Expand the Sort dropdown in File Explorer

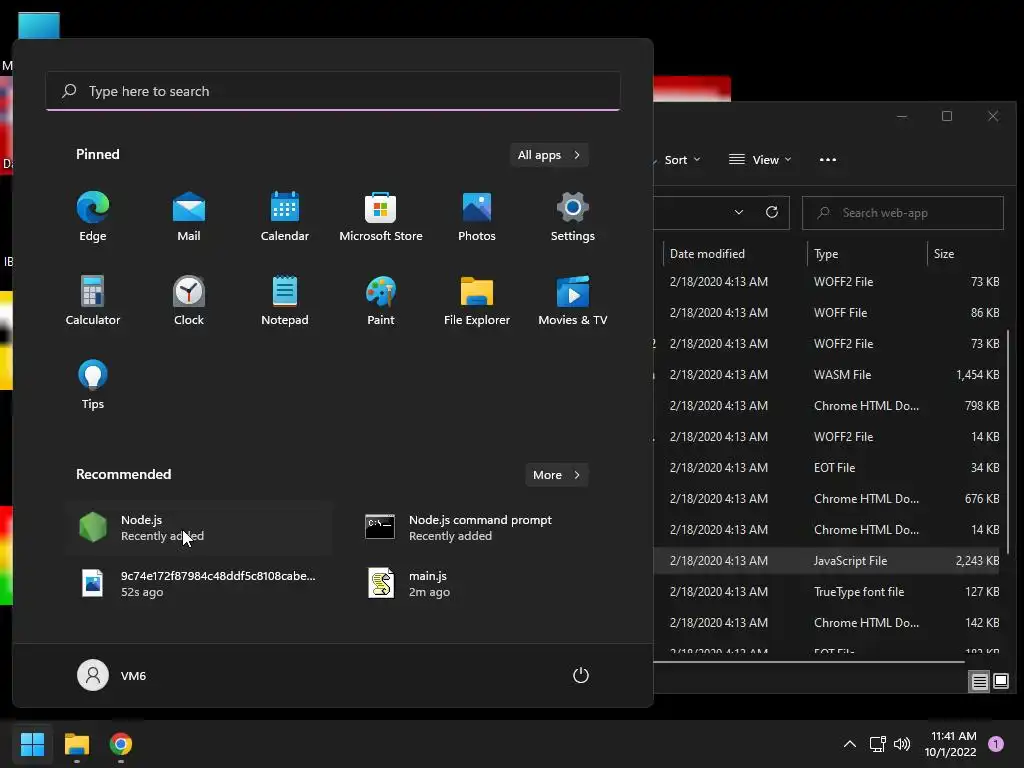pyautogui.click(x=680, y=160)
